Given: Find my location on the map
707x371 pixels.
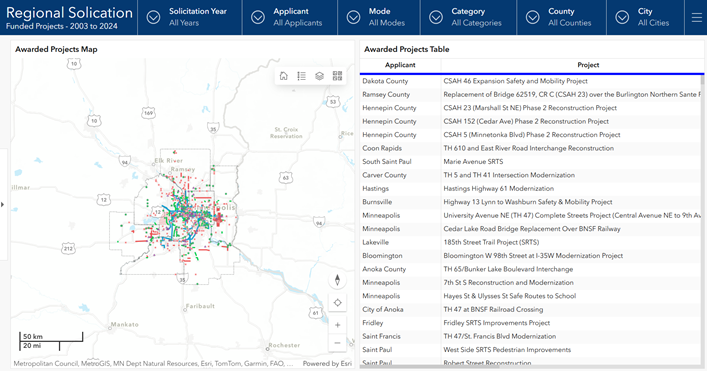Looking at the screenshot, I should pyautogui.click(x=337, y=302).
